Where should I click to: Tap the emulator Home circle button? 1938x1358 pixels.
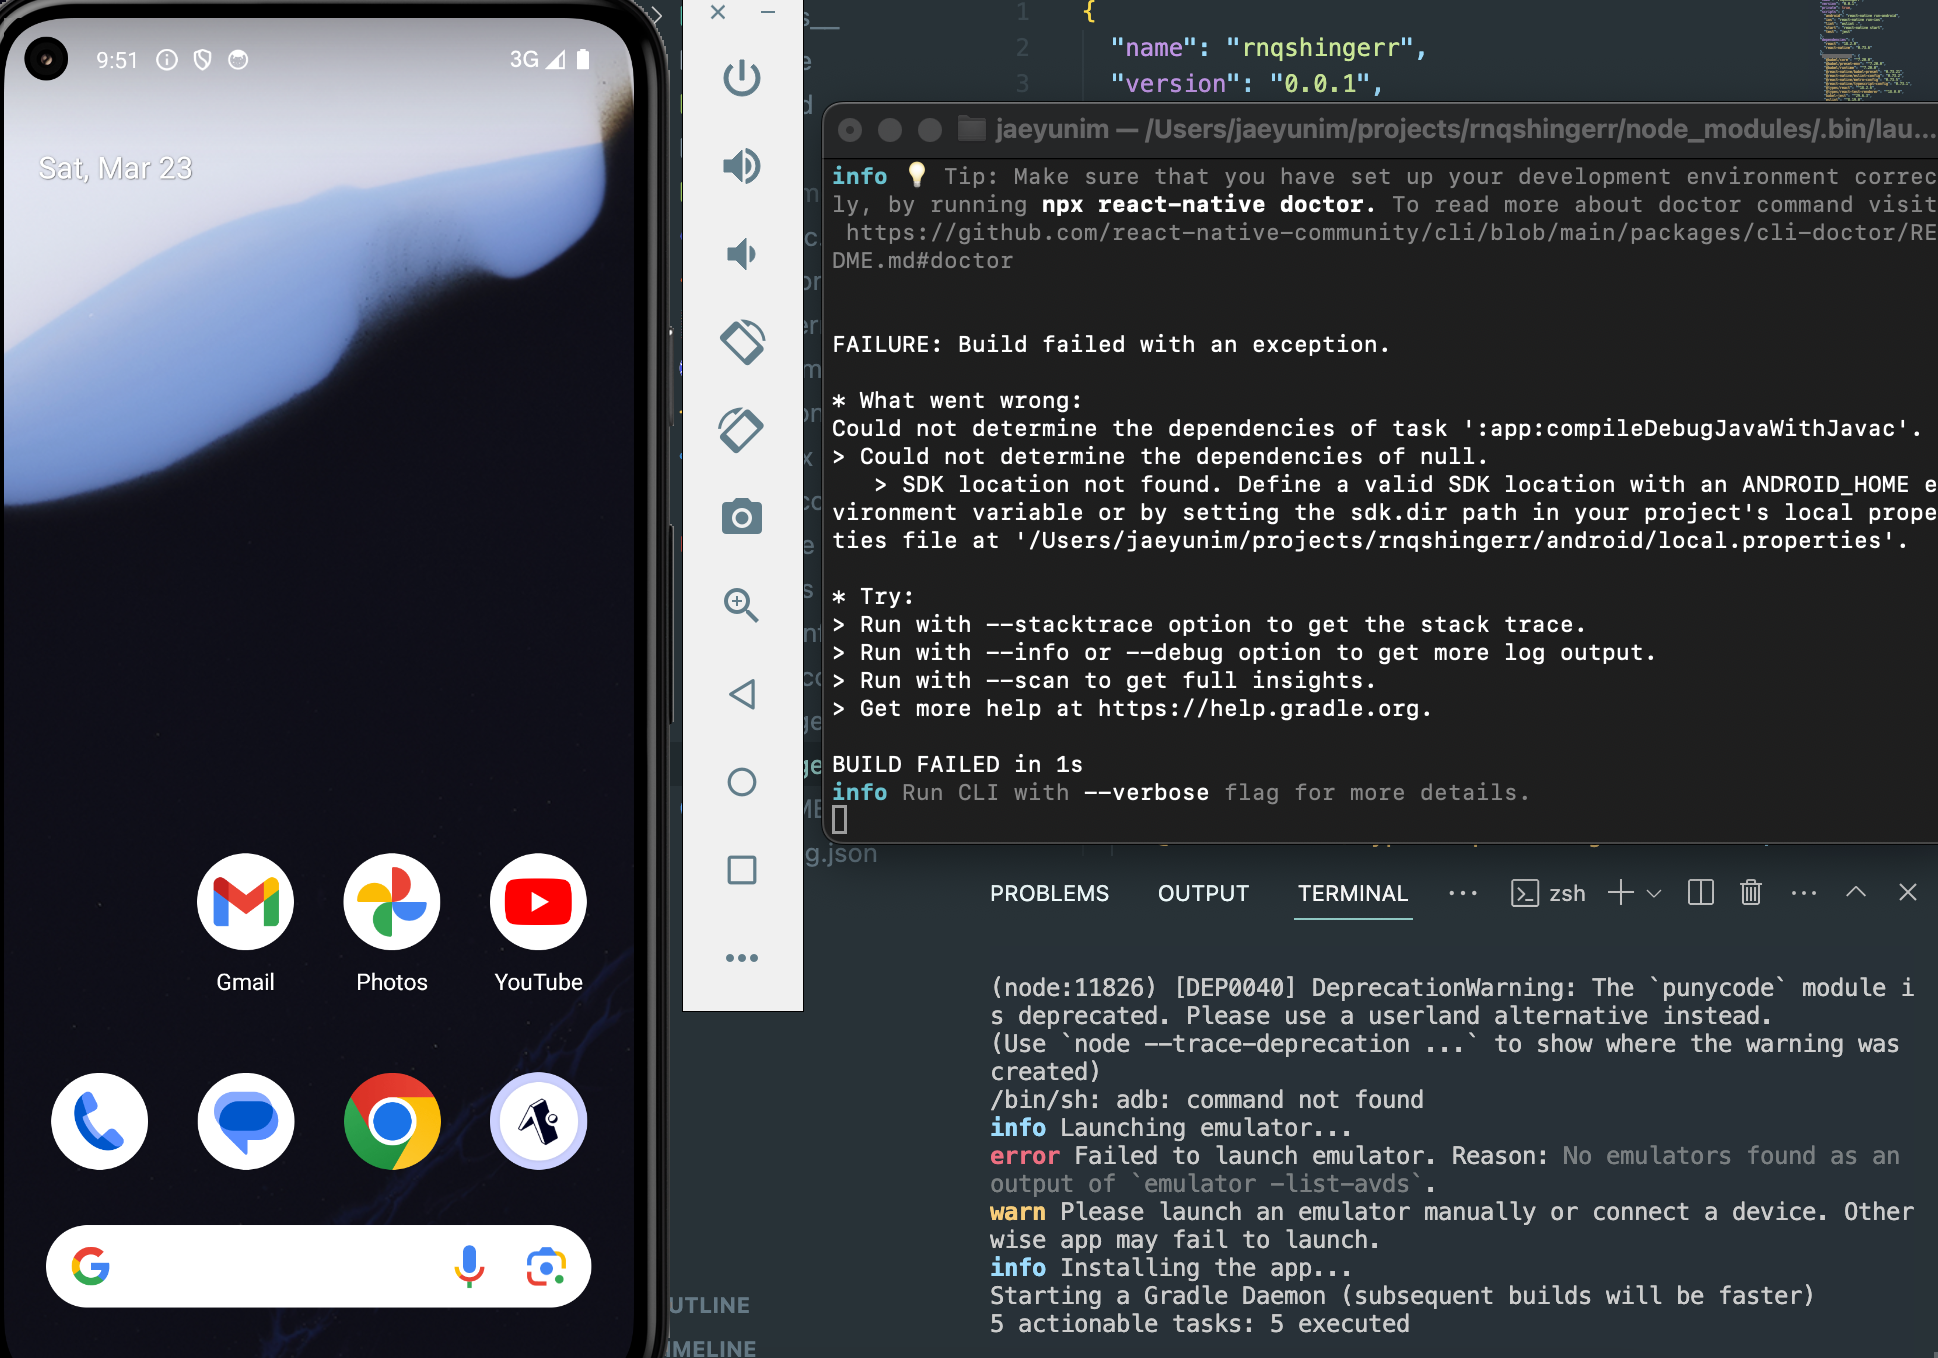coord(742,782)
